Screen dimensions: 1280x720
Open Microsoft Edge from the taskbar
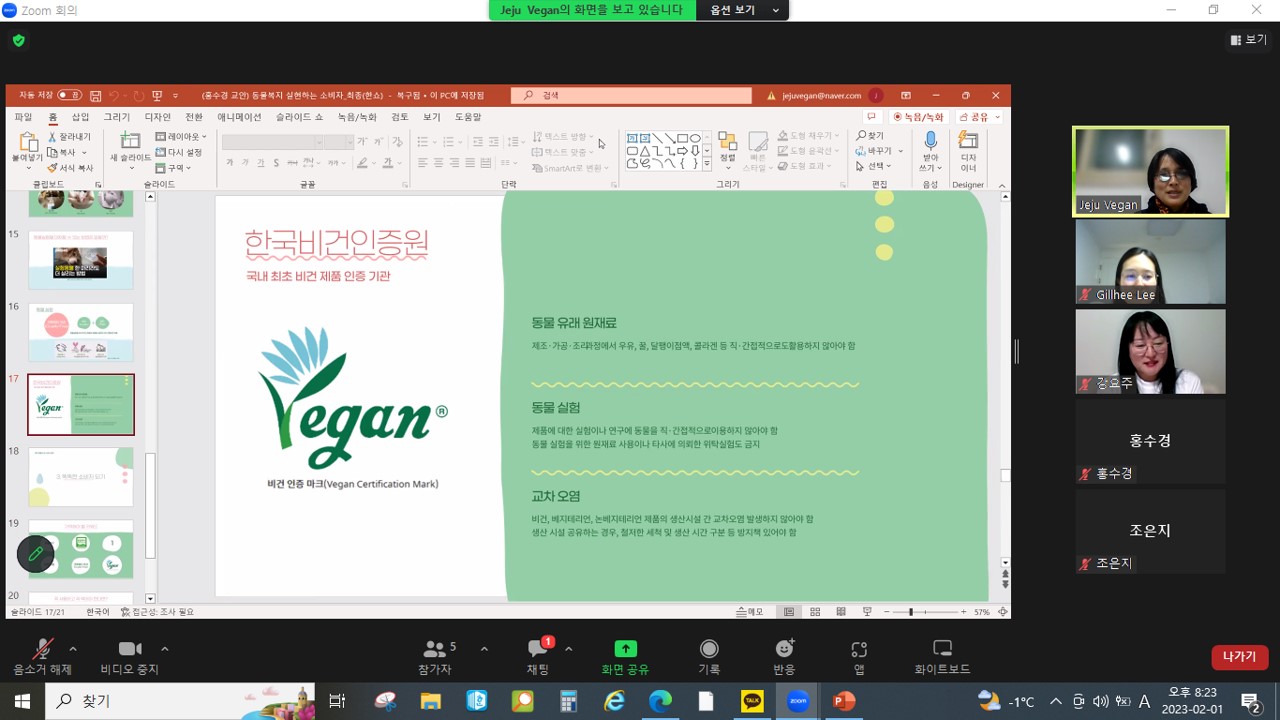[x=660, y=701]
